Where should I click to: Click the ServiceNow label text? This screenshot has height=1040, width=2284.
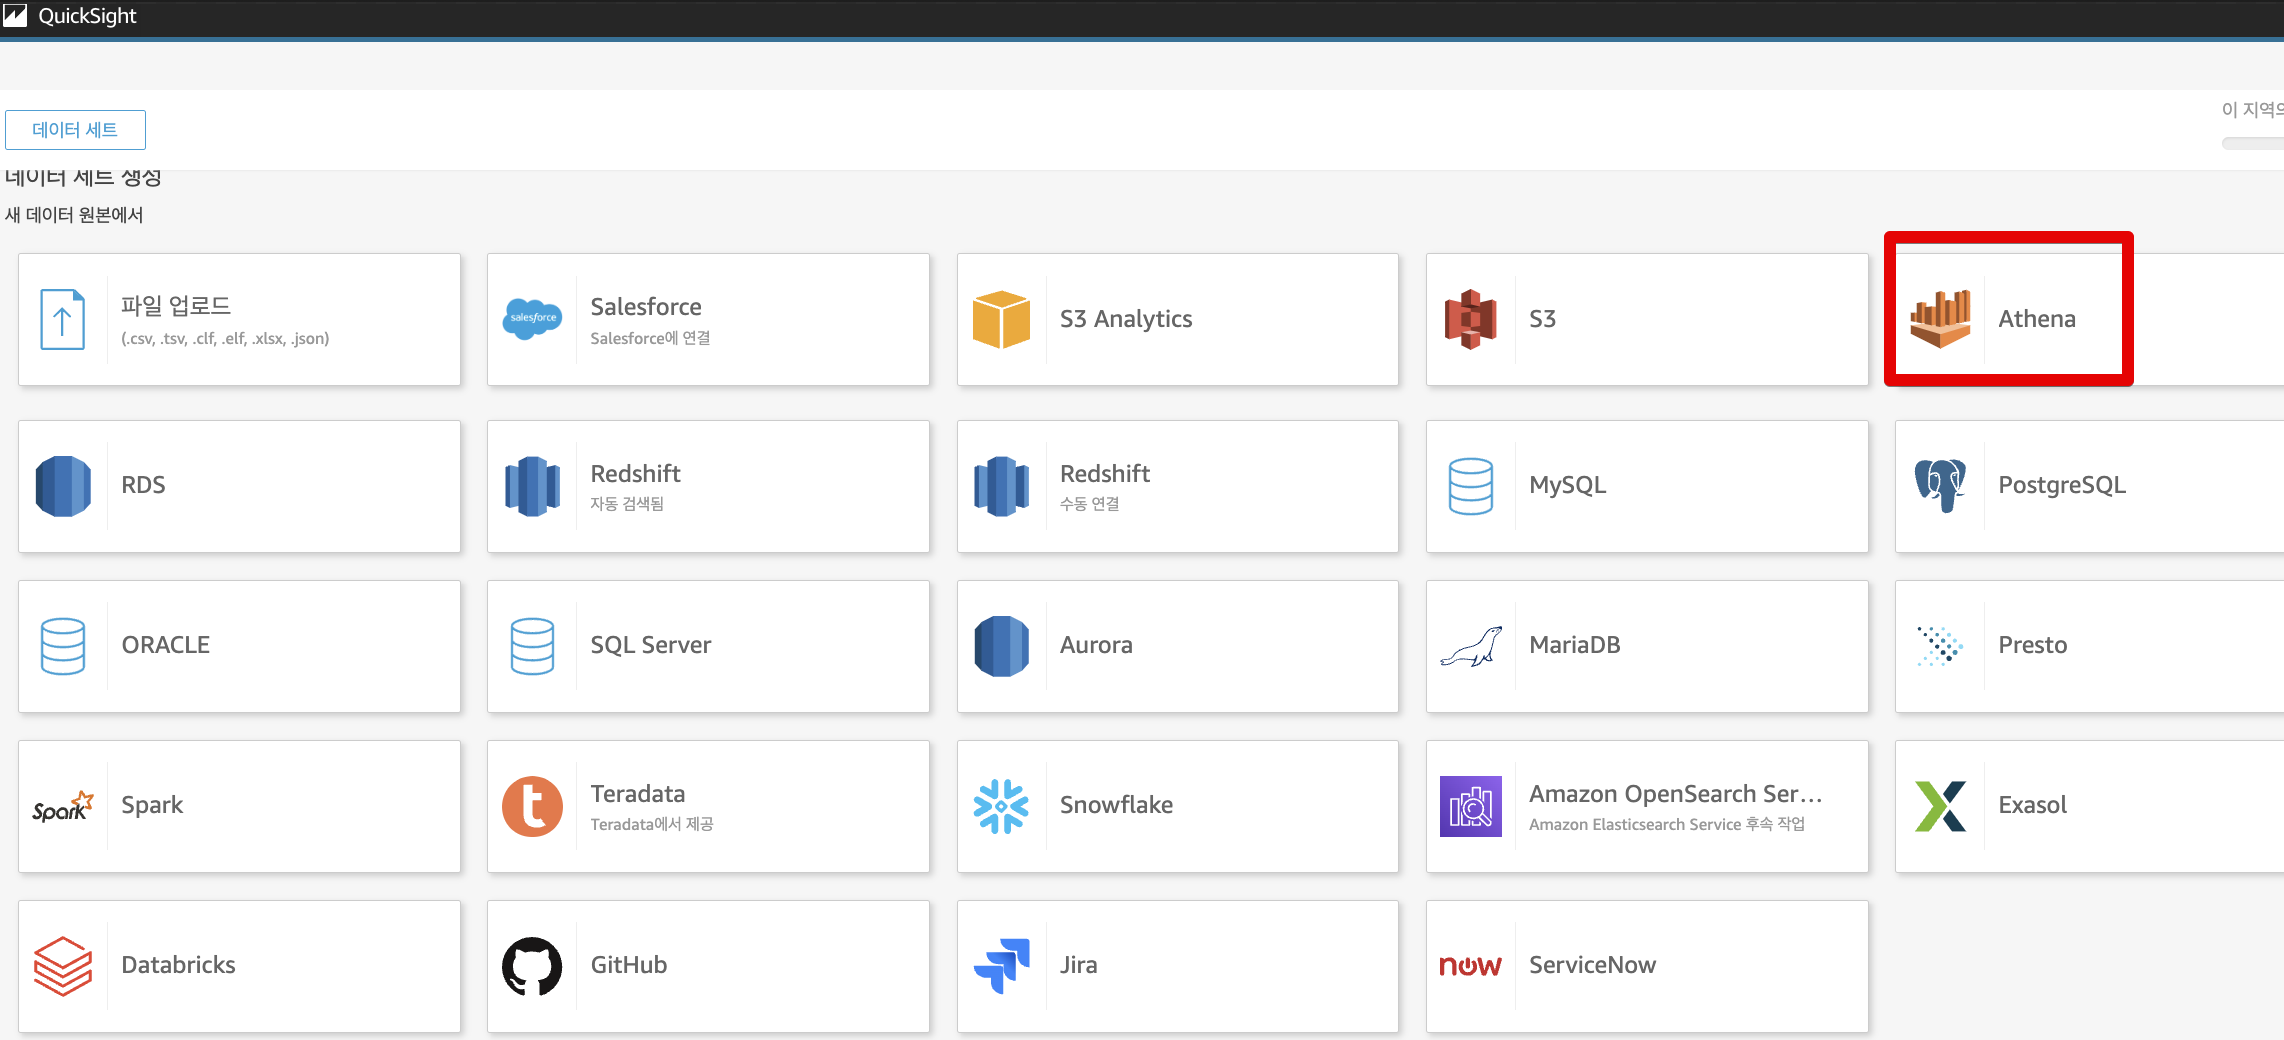coord(1593,965)
